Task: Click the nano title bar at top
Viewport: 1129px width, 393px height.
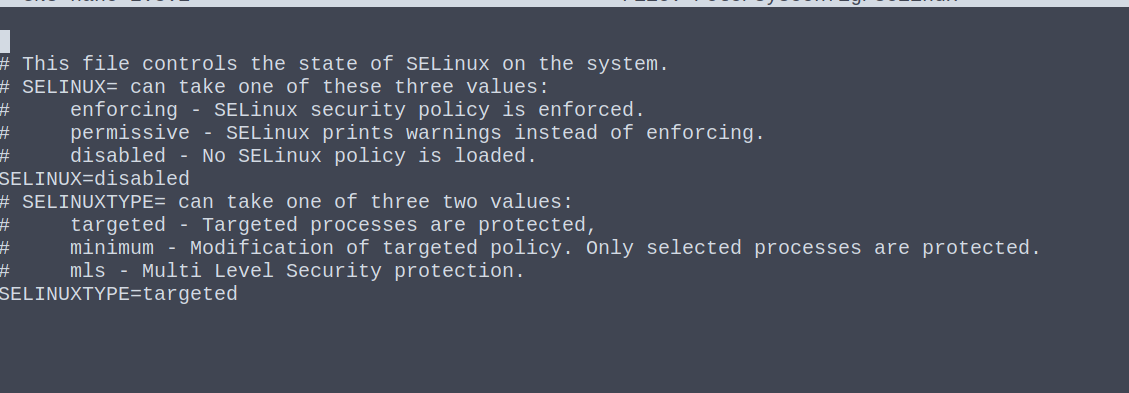Action: (564, 3)
